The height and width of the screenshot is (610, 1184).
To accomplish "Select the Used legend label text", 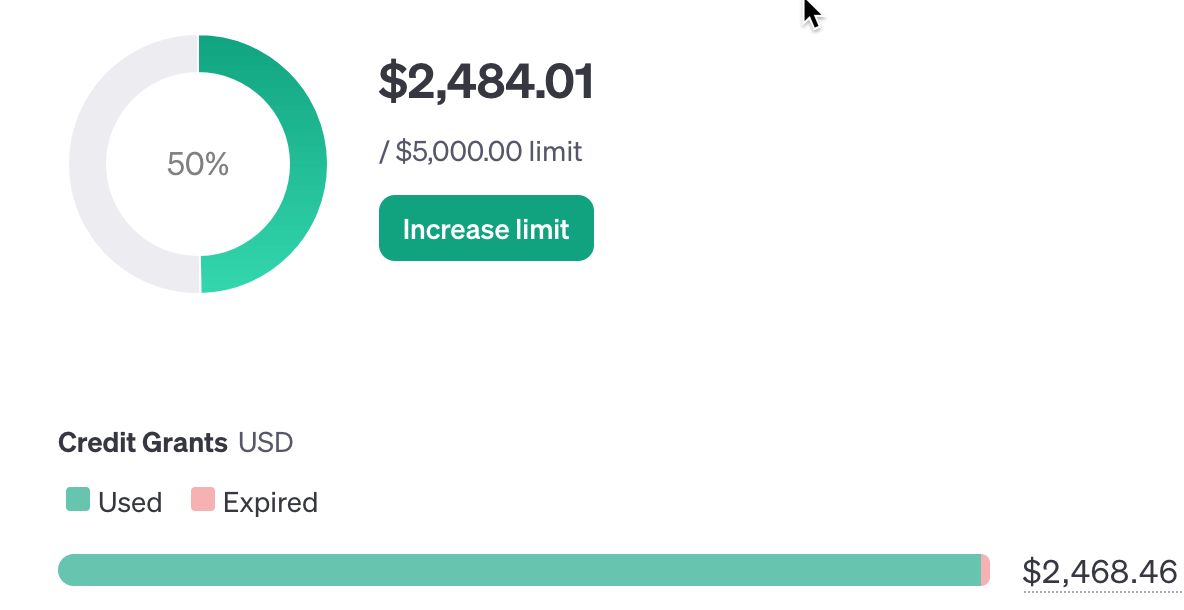I will [x=130, y=502].
